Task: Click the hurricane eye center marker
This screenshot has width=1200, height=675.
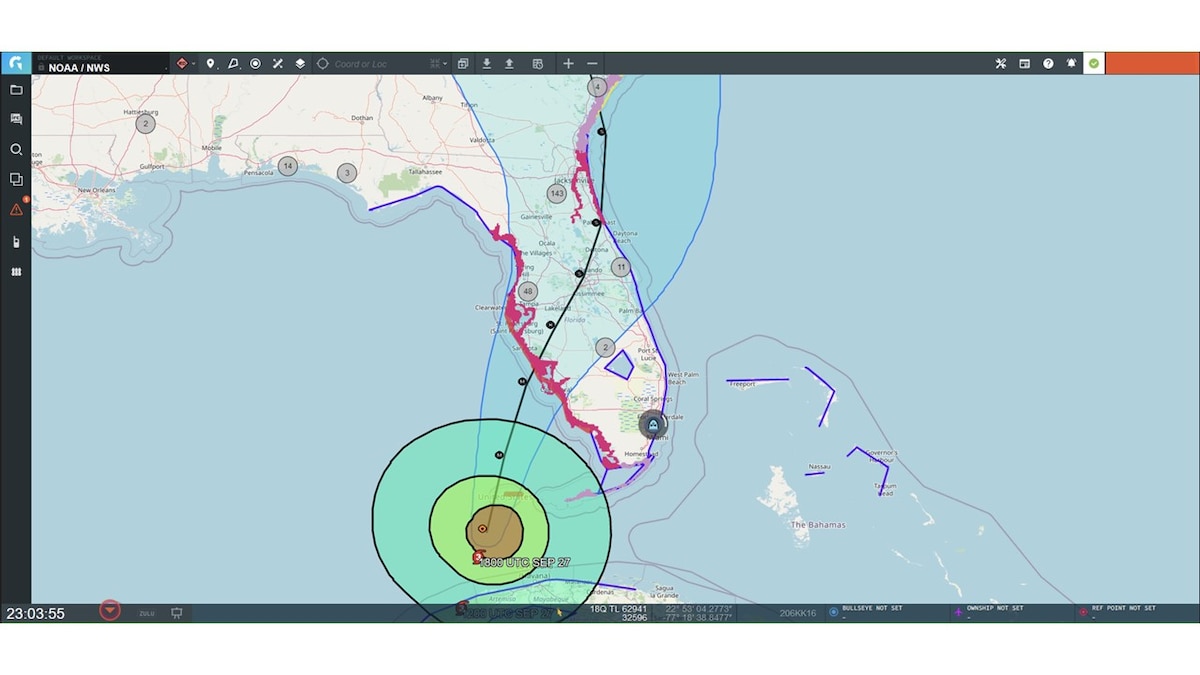Action: click(483, 528)
